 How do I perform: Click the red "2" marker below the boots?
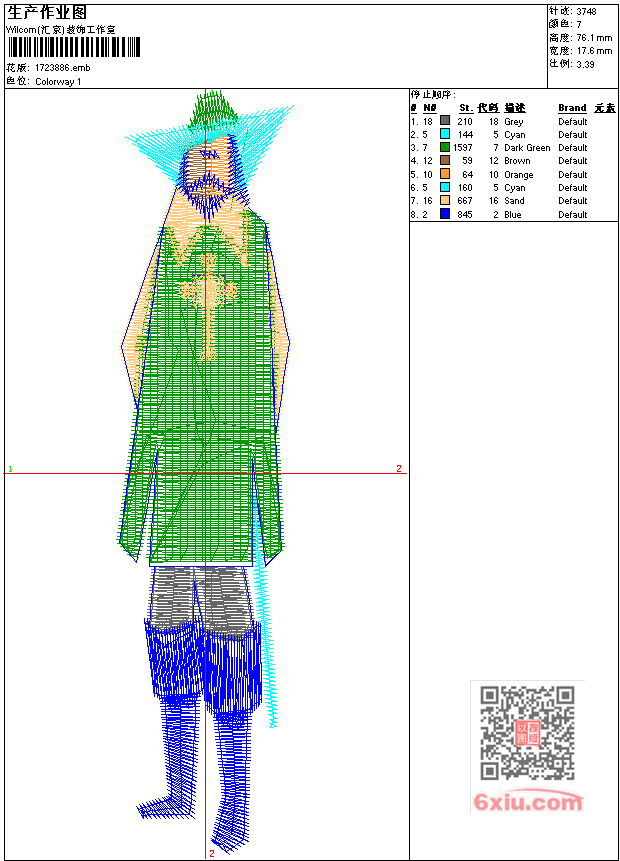[211, 853]
